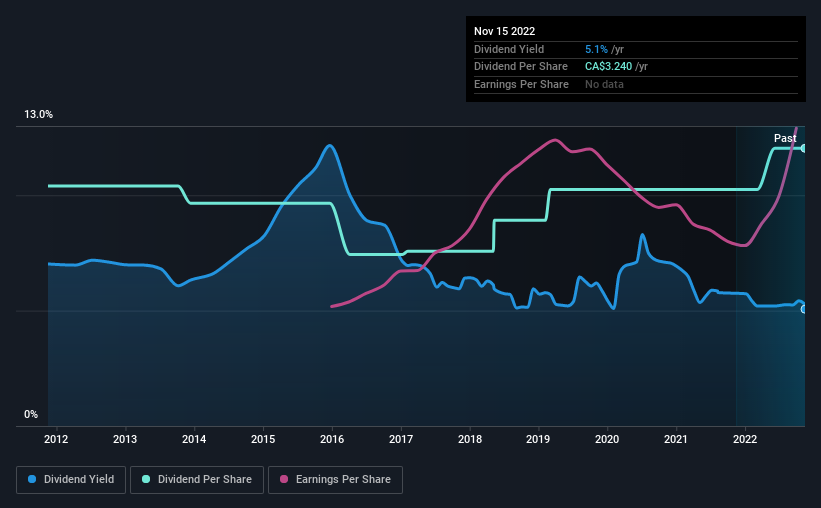Image resolution: width=821 pixels, height=508 pixels.
Task: Select the 2012 label on the time axis
Action: pyautogui.click(x=56, y=439)
